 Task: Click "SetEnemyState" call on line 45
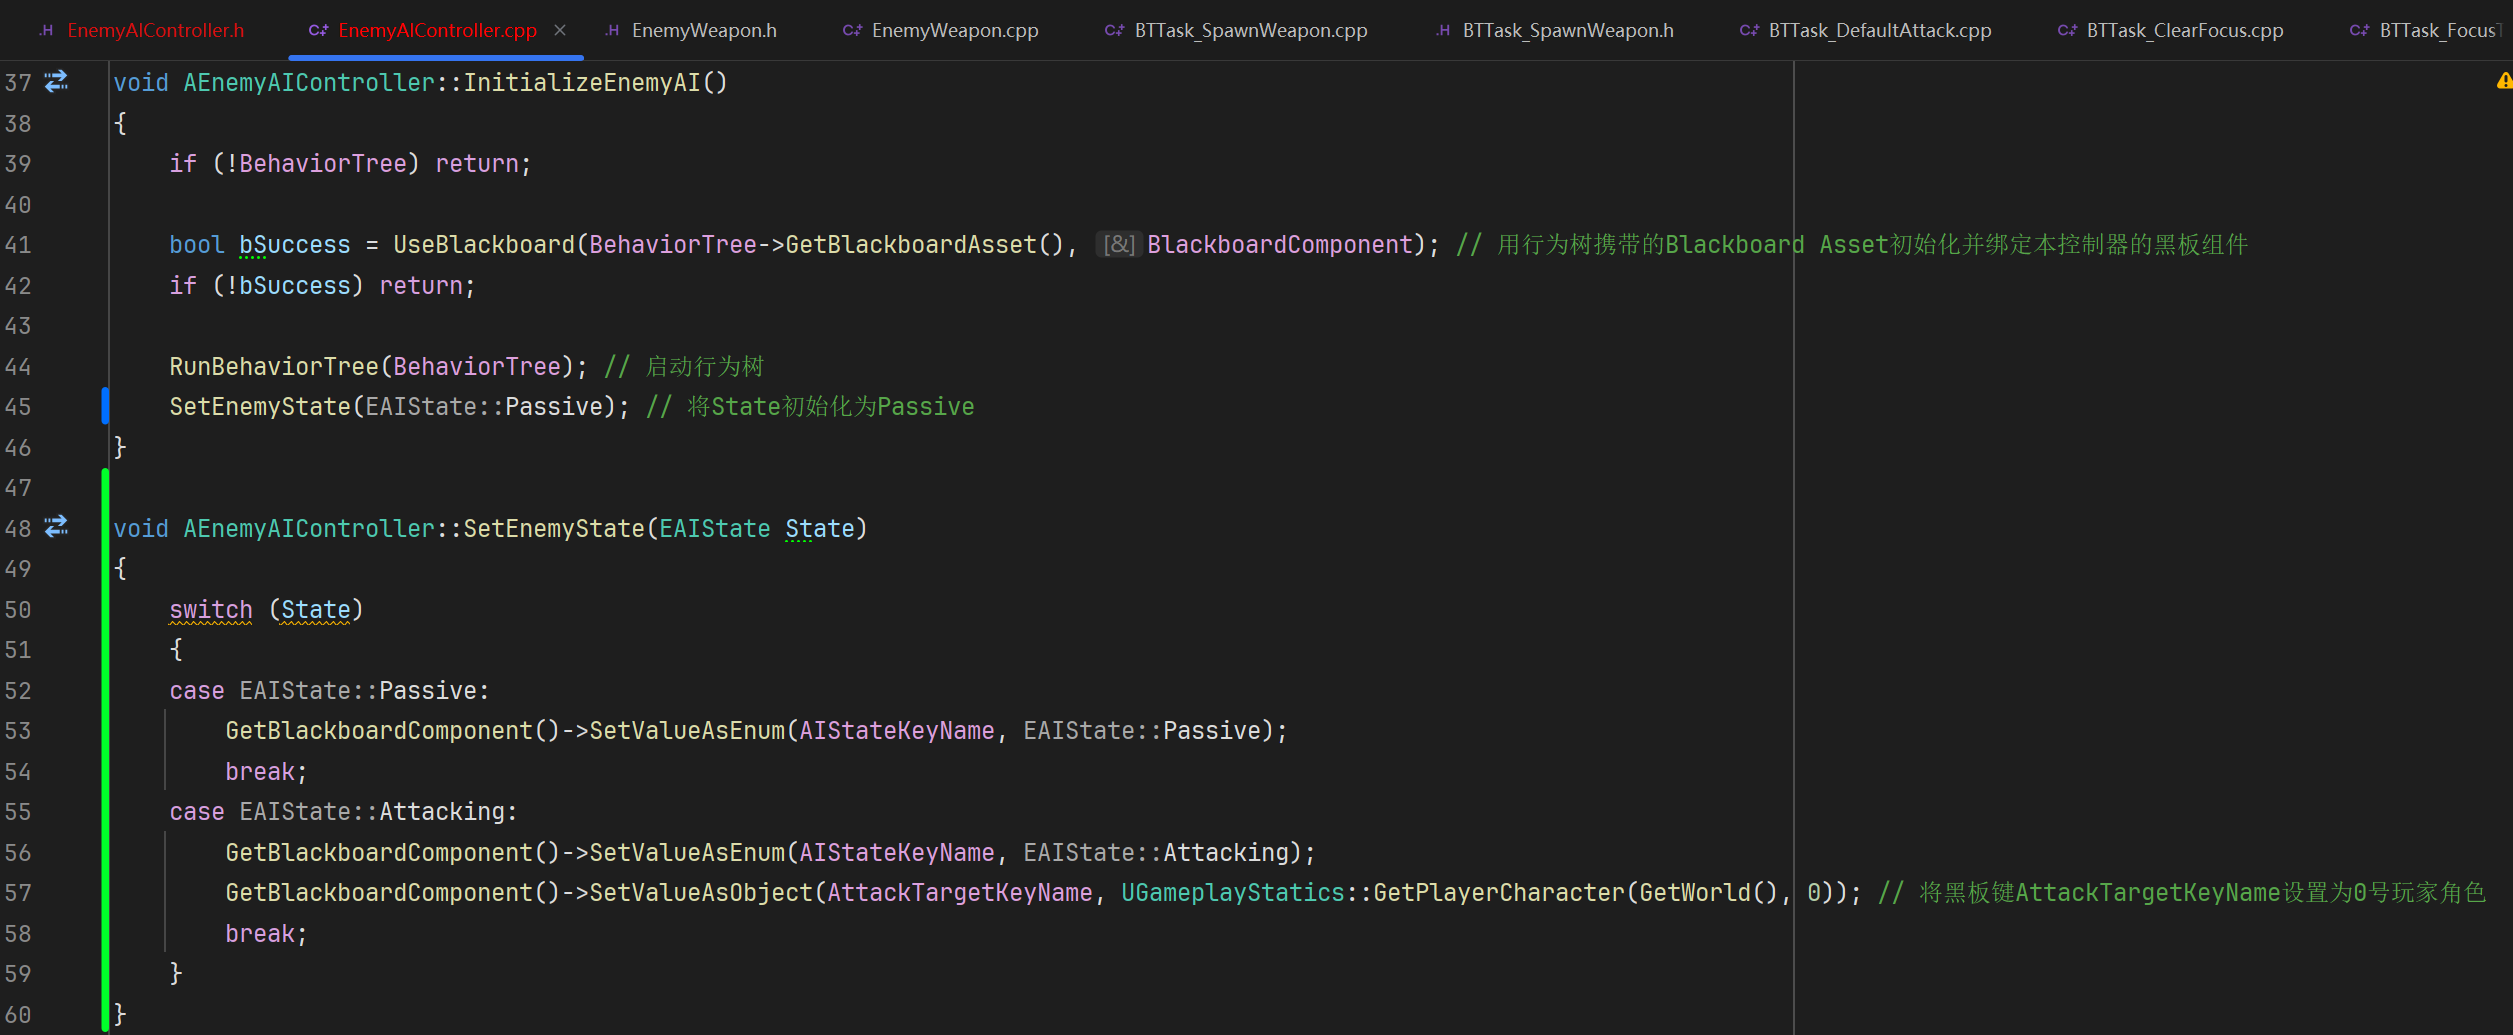coord(260,407)
